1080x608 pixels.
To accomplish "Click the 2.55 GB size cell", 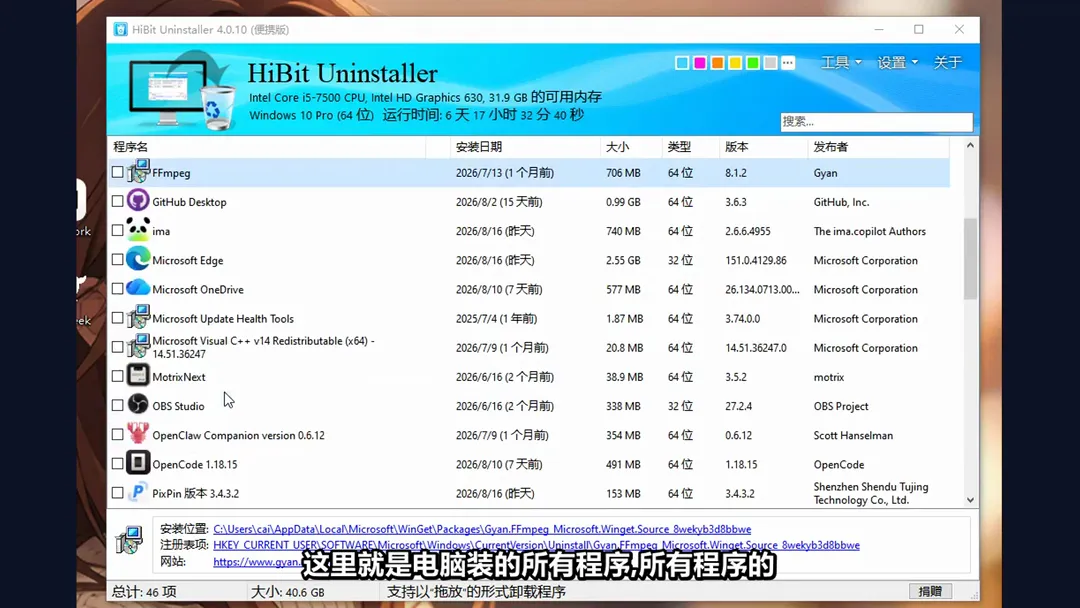I will coord(623,260).
